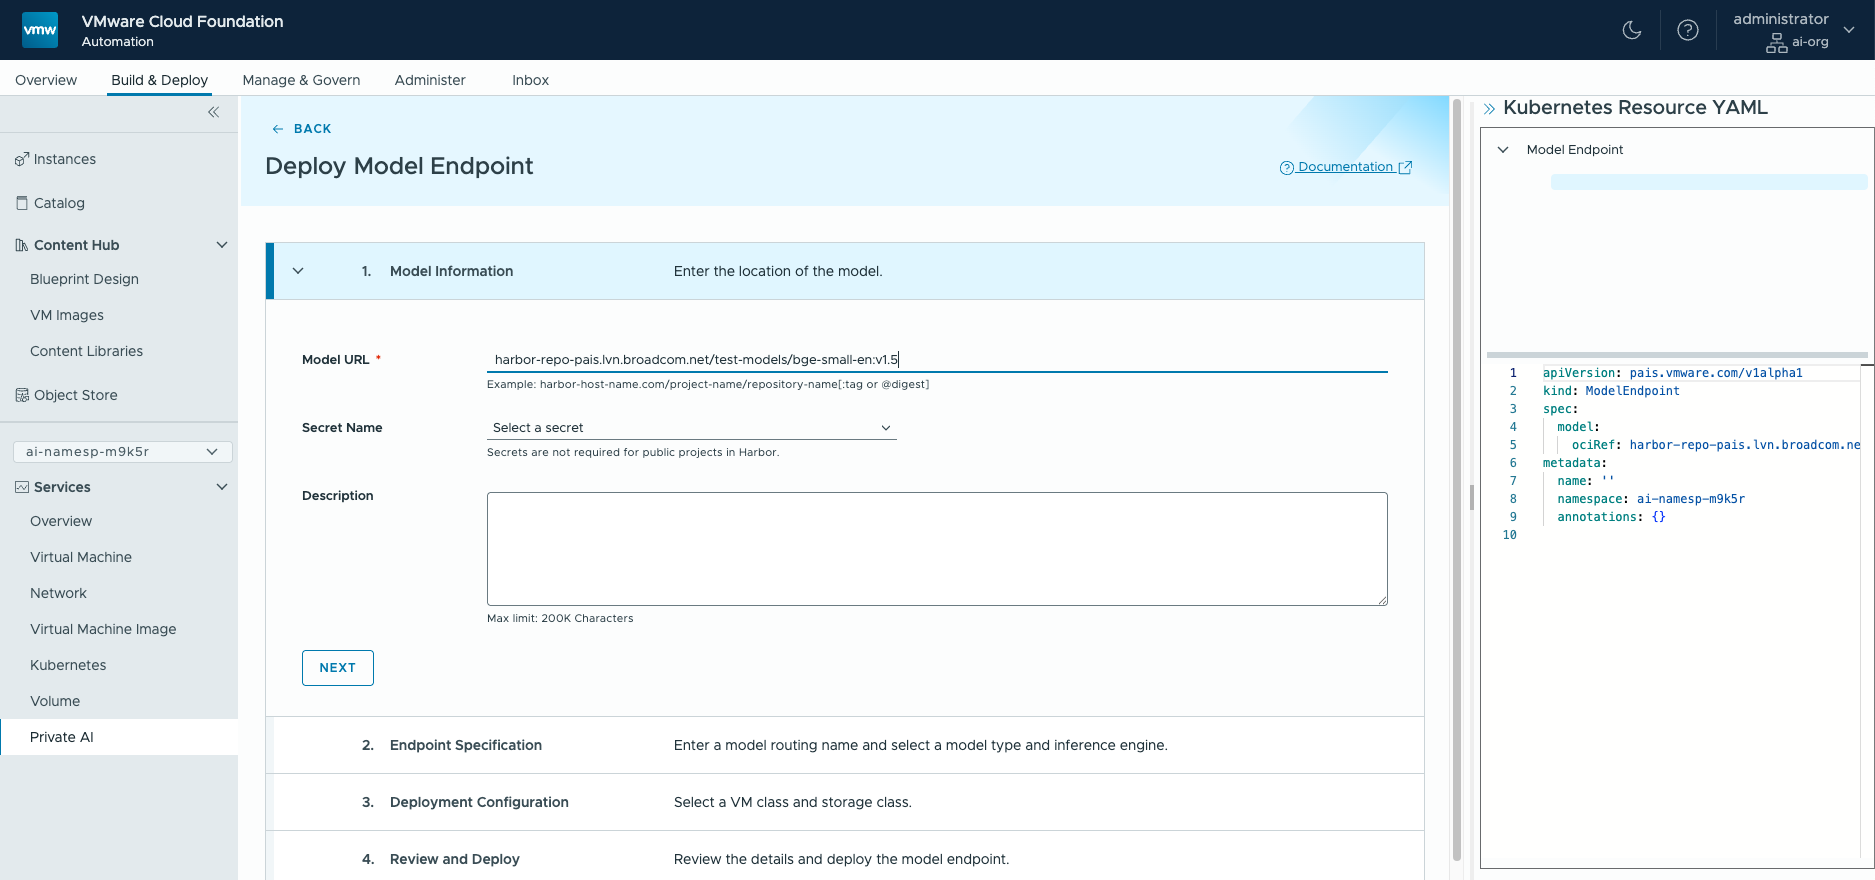Open VM Images page

tap(67, 315)
